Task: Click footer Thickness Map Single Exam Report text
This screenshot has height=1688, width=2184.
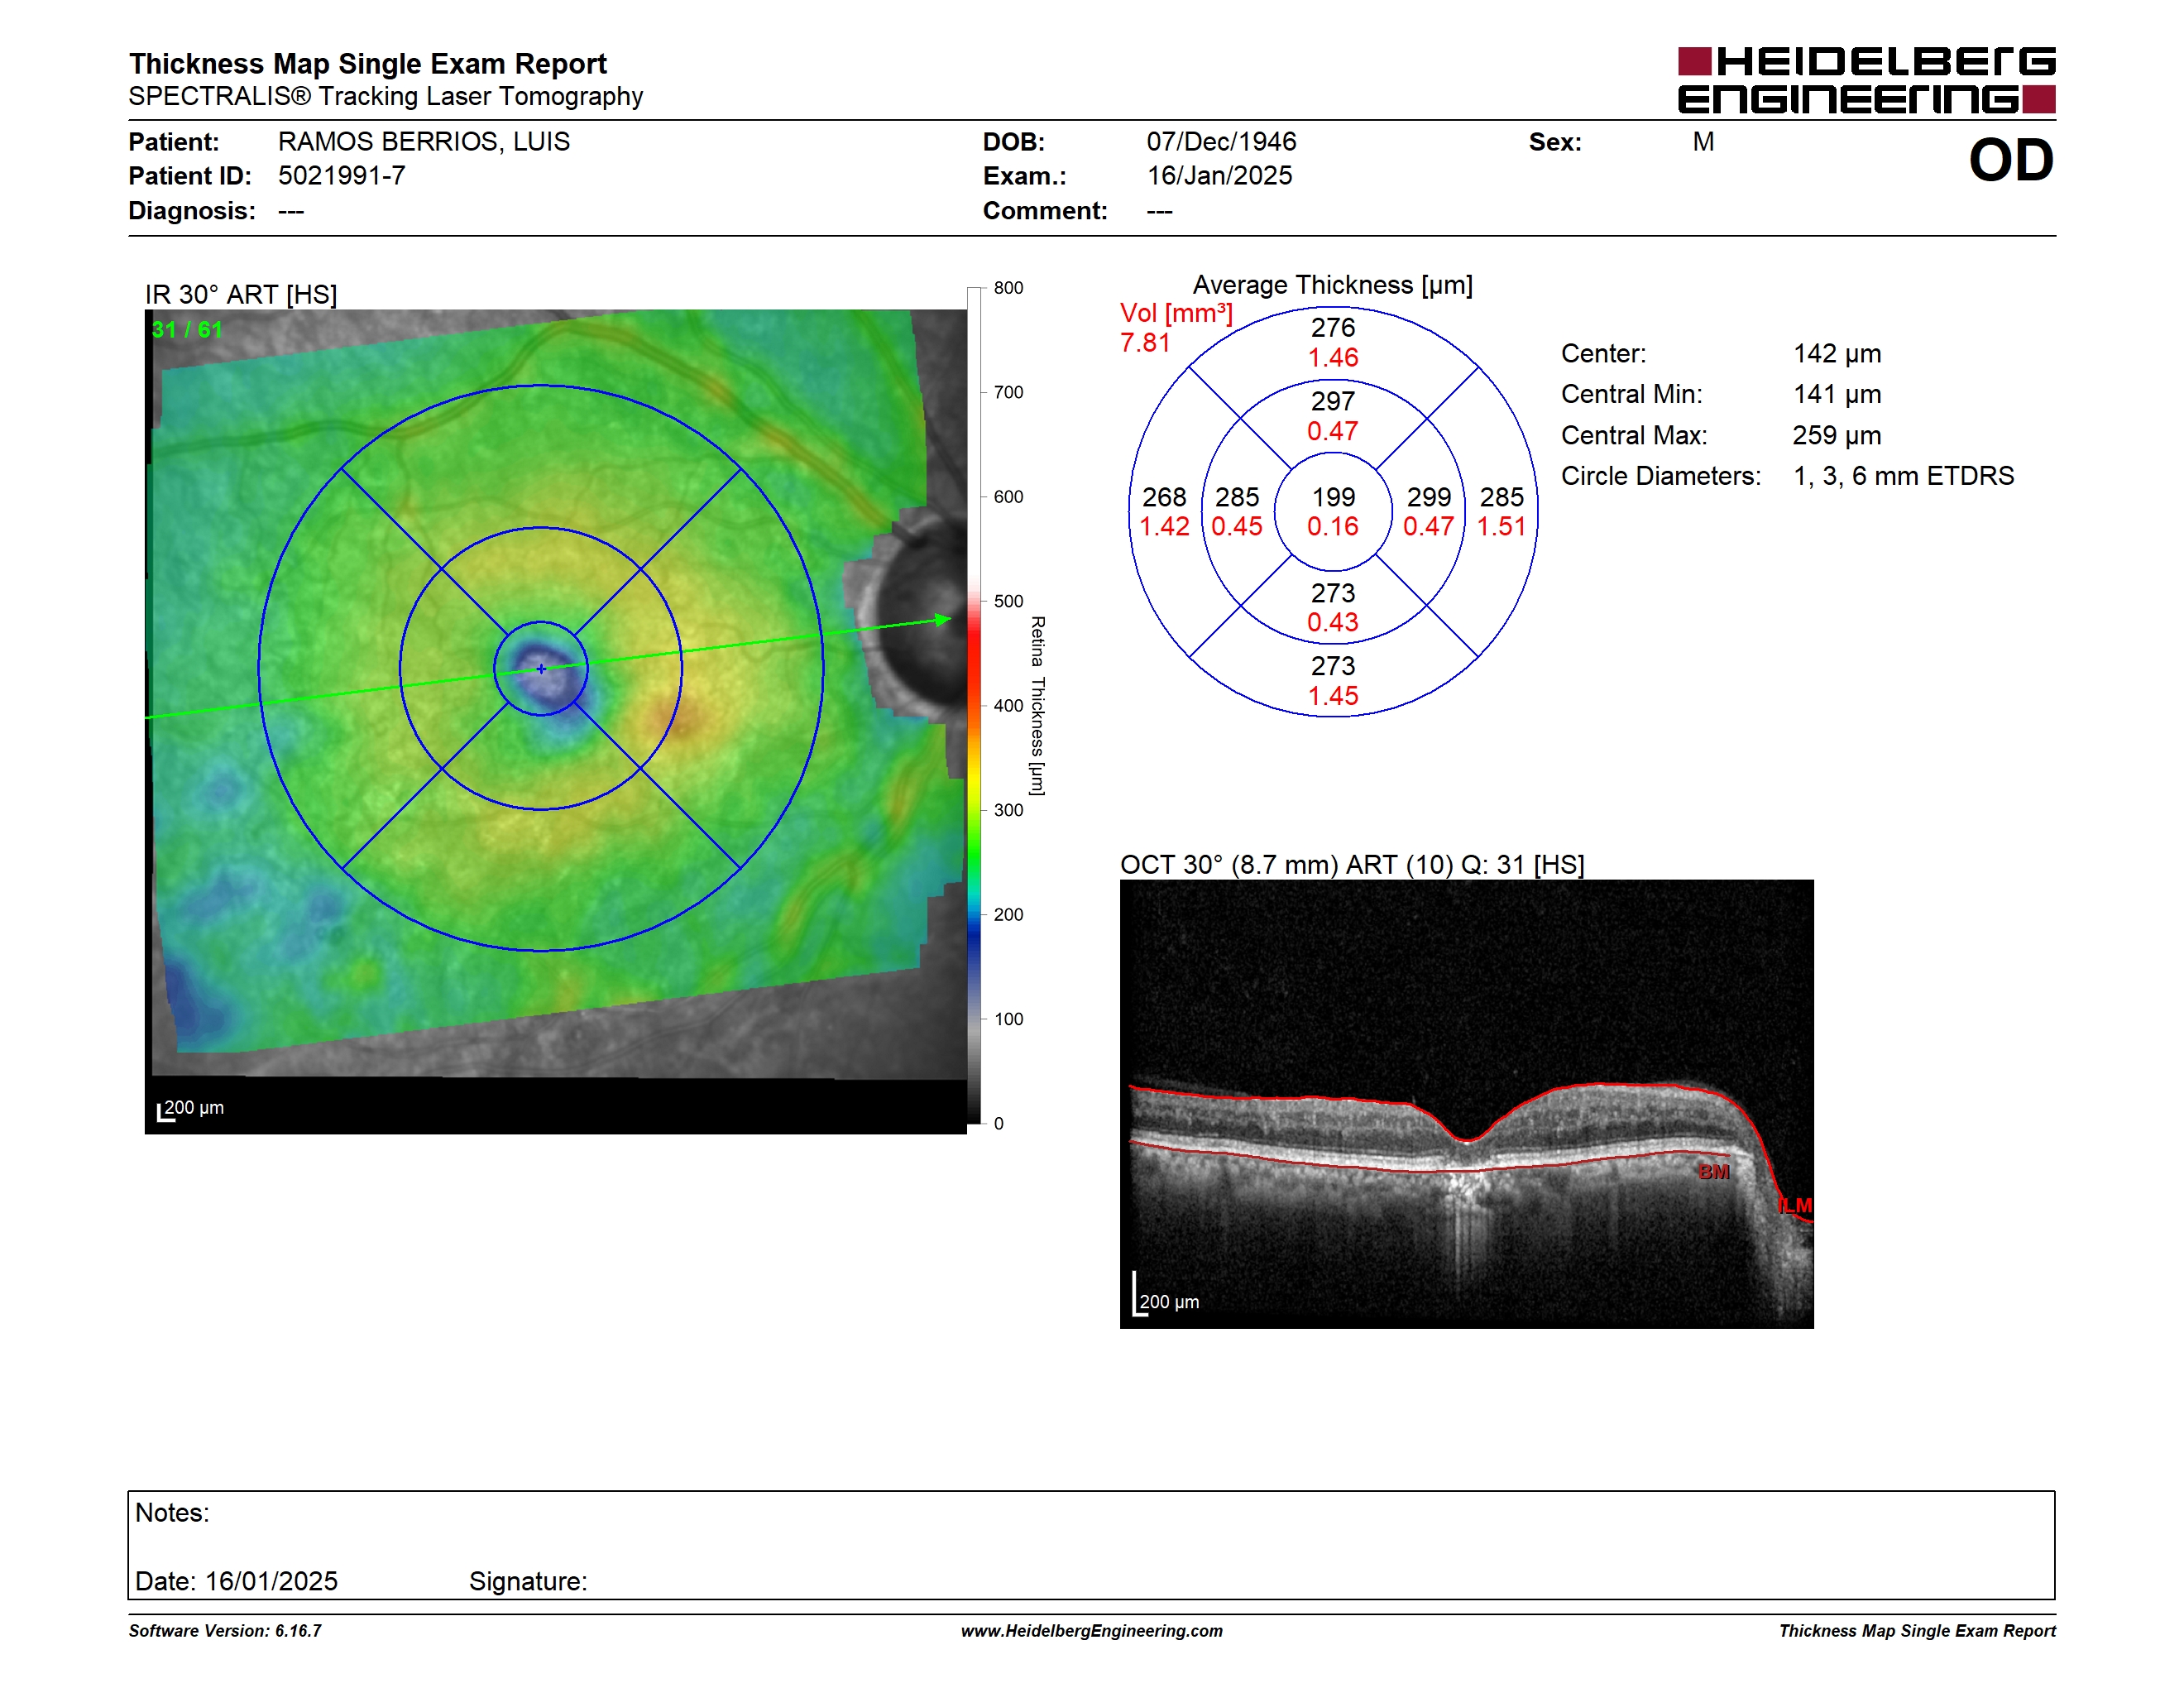Action: click(x=1917, y=1630)
